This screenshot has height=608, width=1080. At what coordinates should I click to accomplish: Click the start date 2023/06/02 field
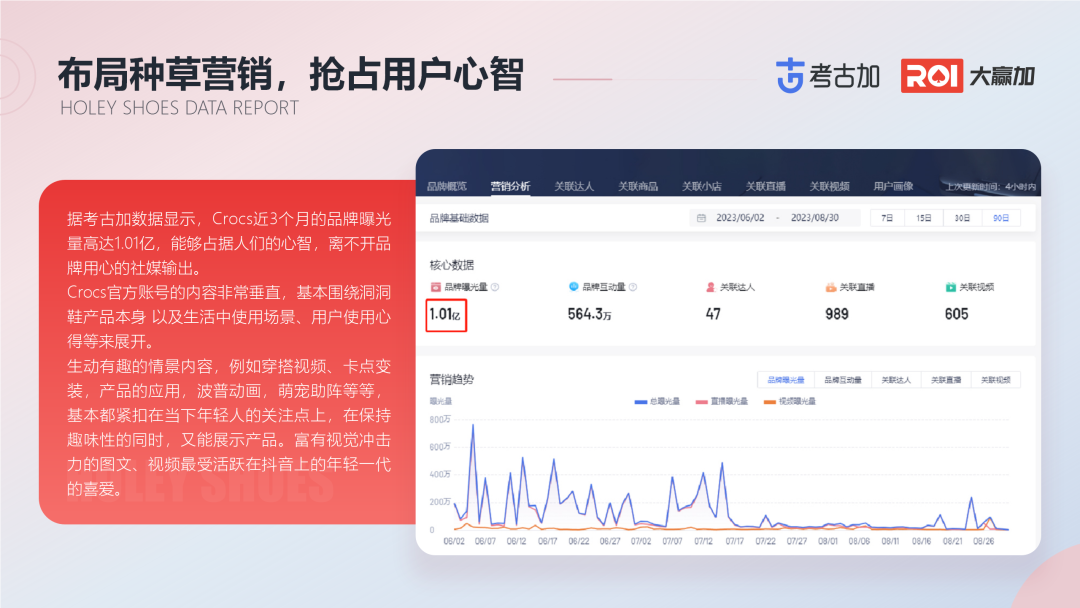point(740,218)
